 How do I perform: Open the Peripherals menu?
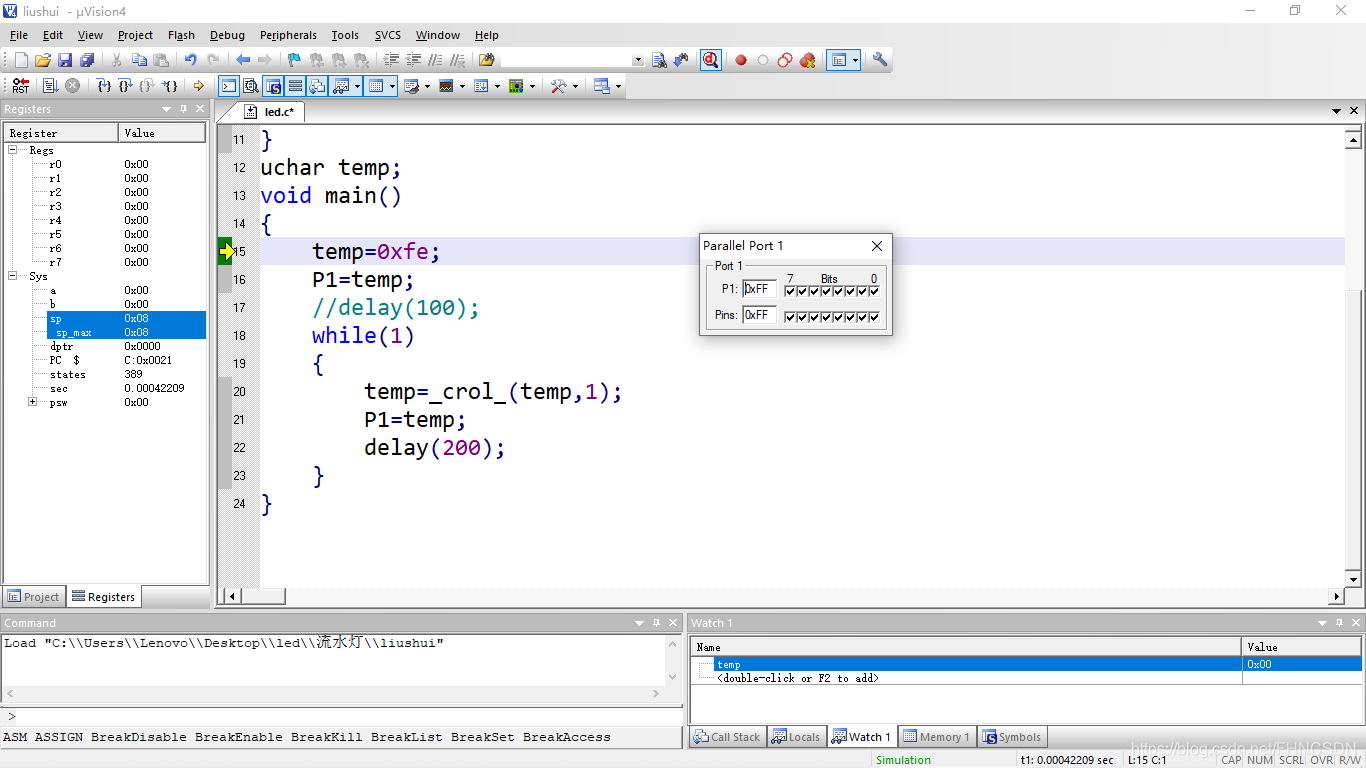coord(288,35)
